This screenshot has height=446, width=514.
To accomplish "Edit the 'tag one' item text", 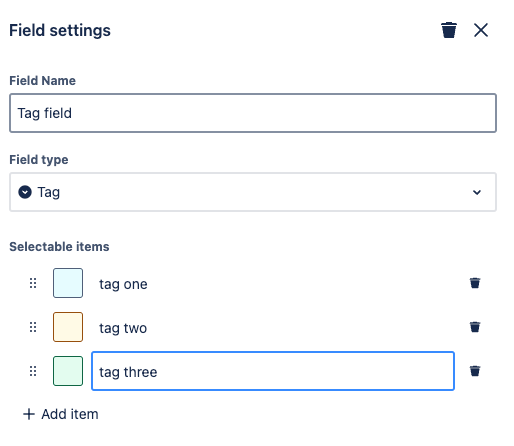I will point(273,284).
